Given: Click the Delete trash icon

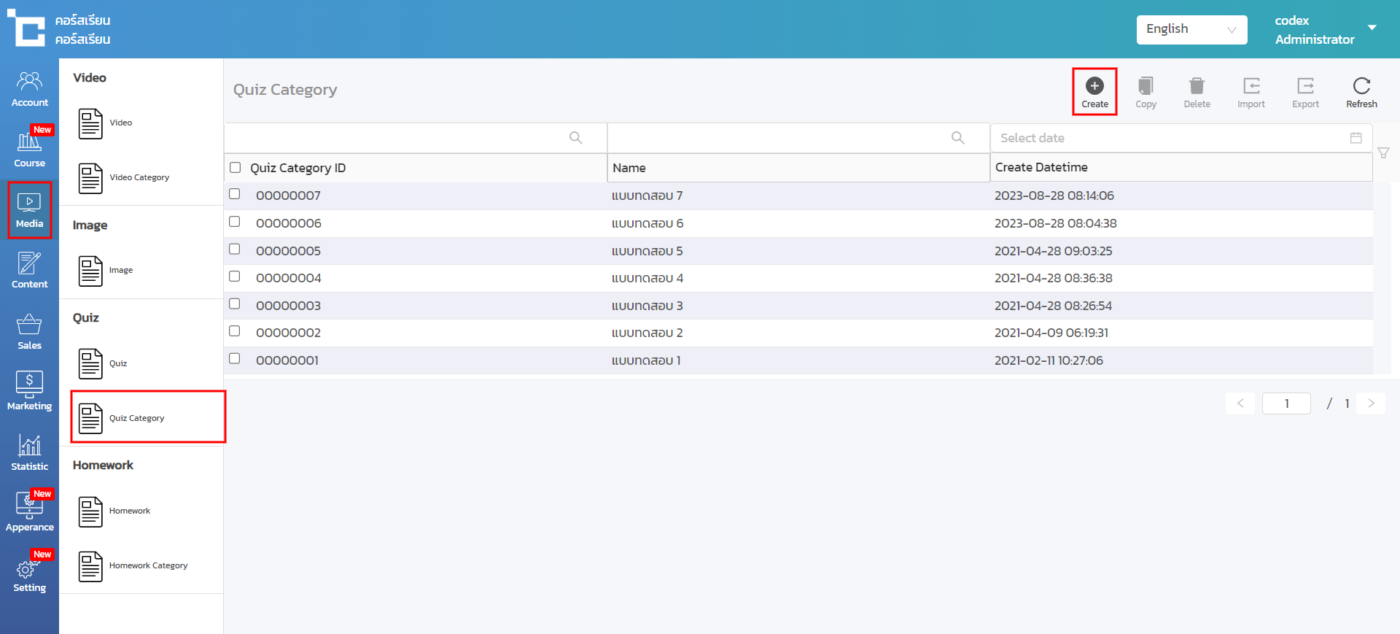Looking at the screenshot, I should (1197, 87).
